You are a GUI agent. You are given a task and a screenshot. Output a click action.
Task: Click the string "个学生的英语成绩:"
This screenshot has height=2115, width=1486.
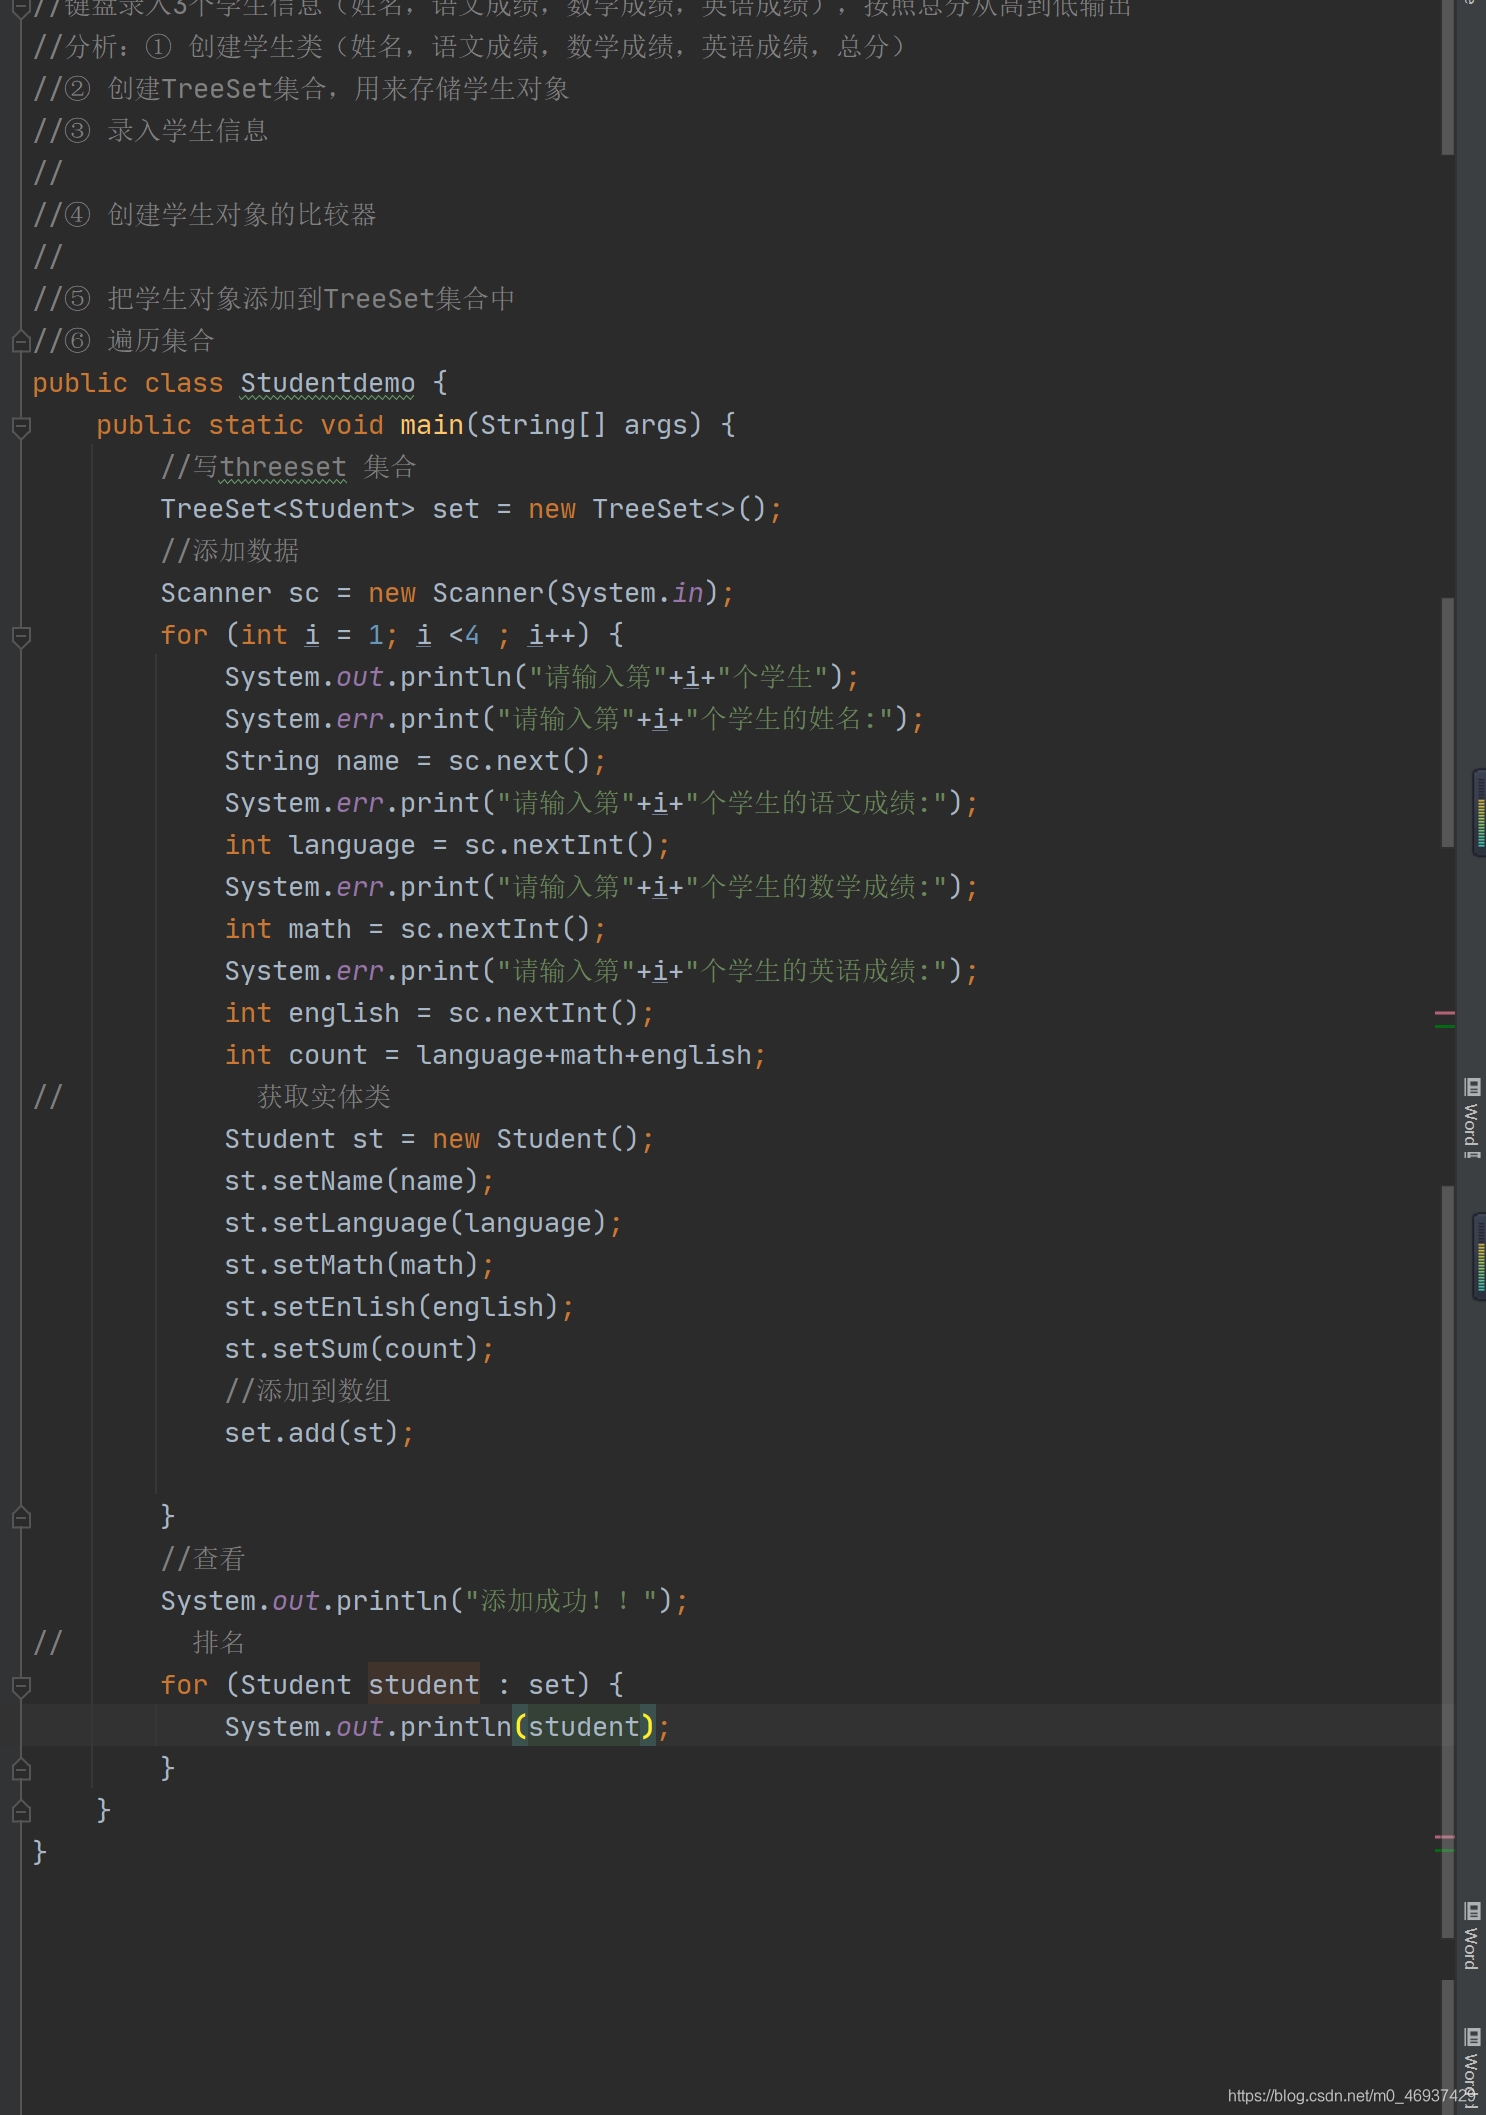(817, 972)
